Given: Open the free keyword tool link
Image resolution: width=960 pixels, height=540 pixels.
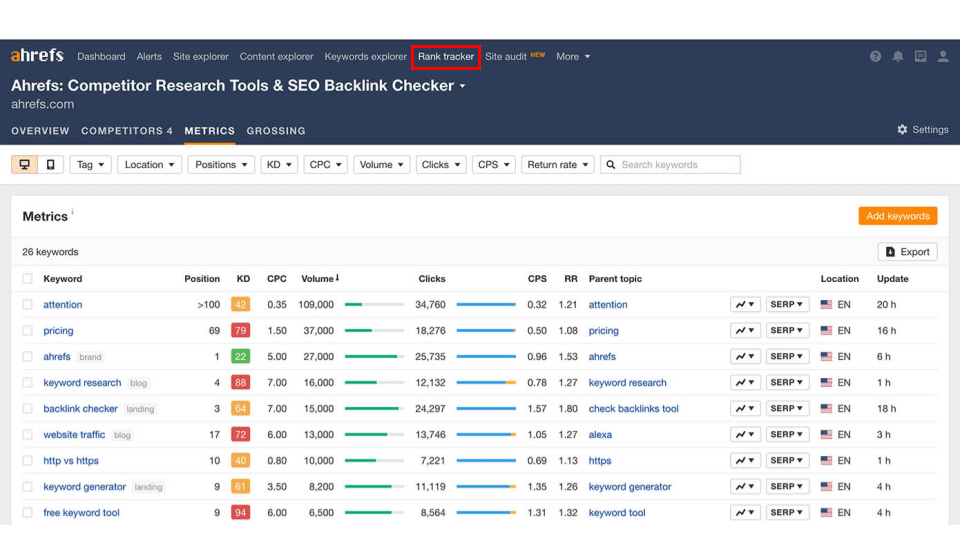Looking at the screenshot, I should coord(81,512).
